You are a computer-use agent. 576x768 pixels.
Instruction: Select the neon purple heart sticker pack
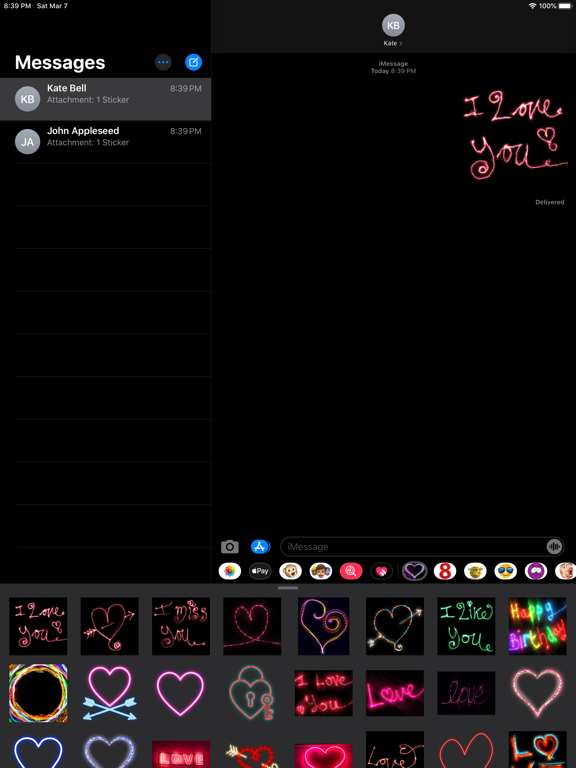coord(414,571)
